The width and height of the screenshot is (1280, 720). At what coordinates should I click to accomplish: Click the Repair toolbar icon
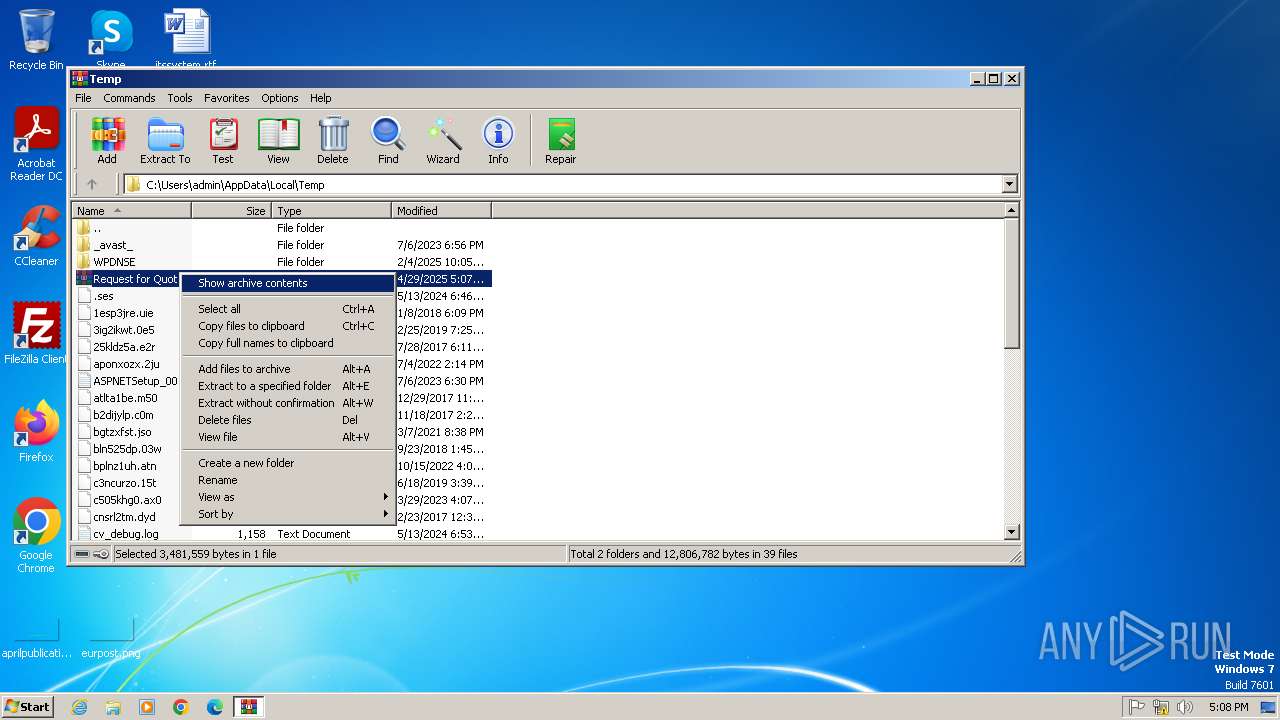tap(560, 141)
